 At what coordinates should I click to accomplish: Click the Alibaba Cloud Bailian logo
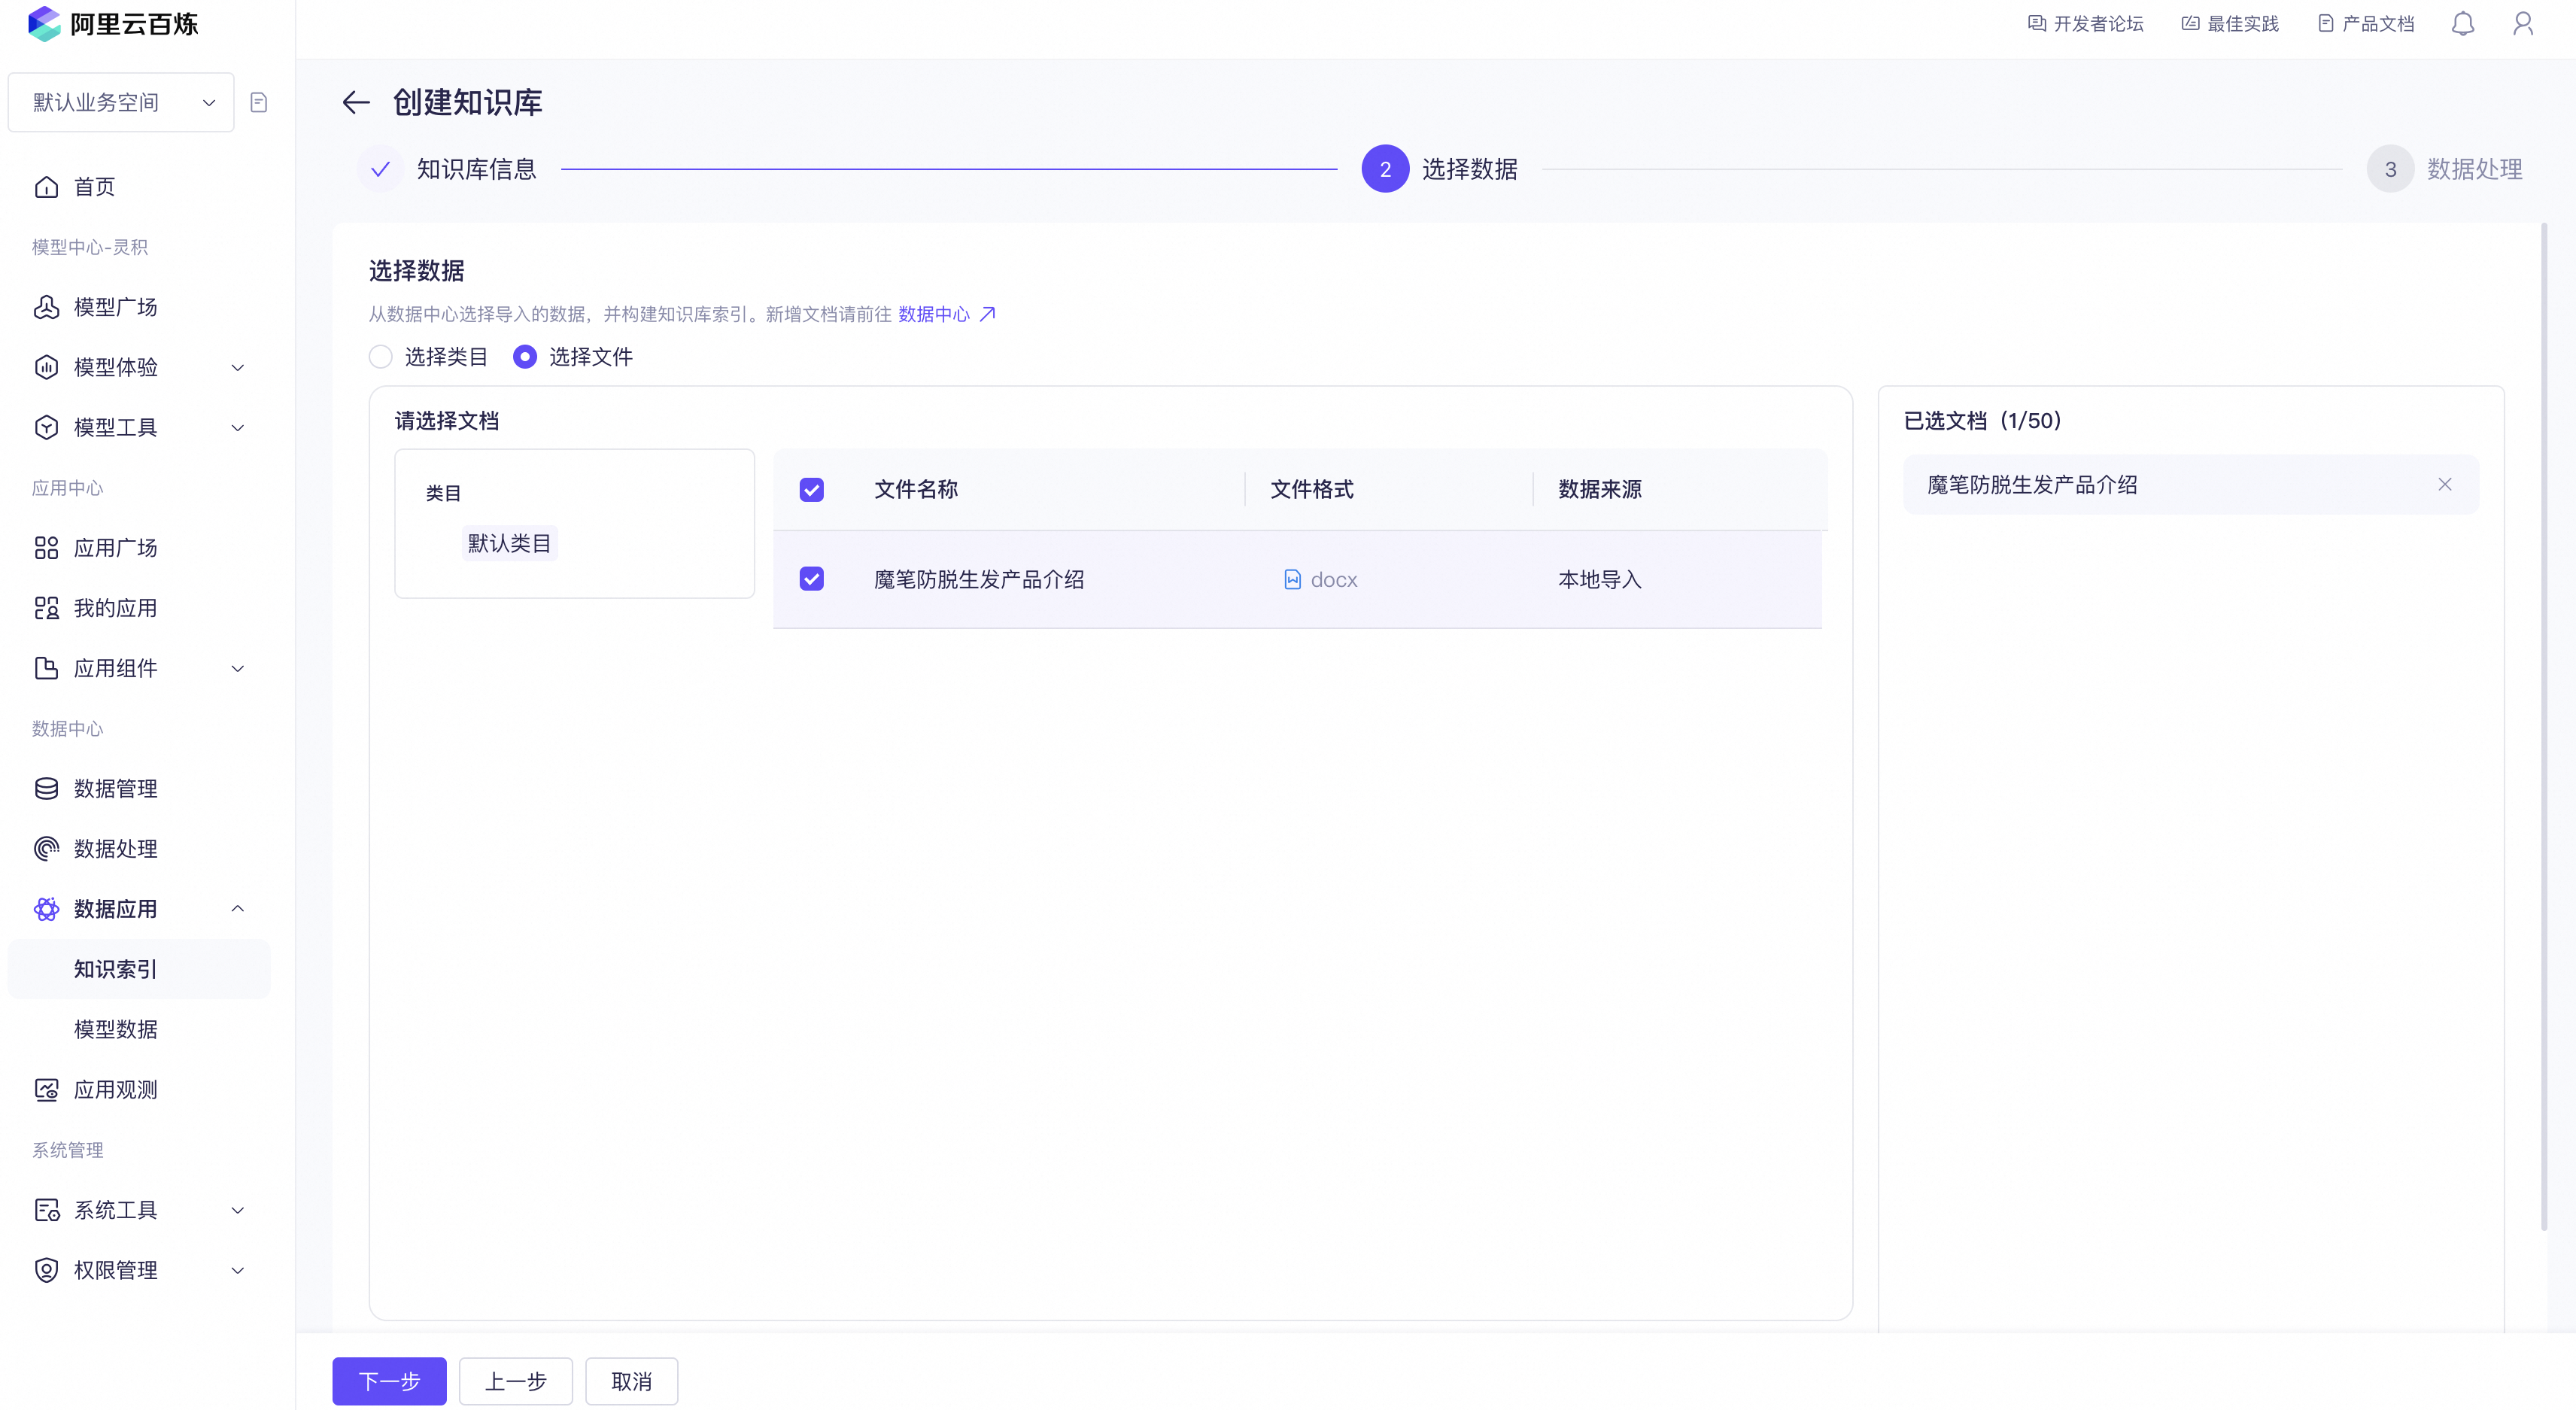(x=113, y=24)
